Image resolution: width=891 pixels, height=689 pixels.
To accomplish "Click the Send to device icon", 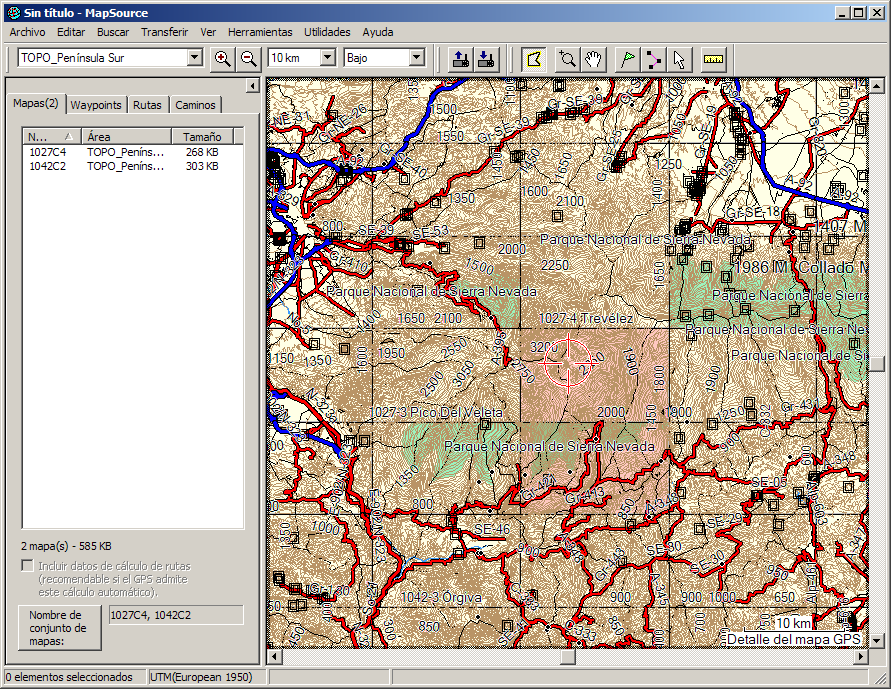I will [x=460, y=59].
